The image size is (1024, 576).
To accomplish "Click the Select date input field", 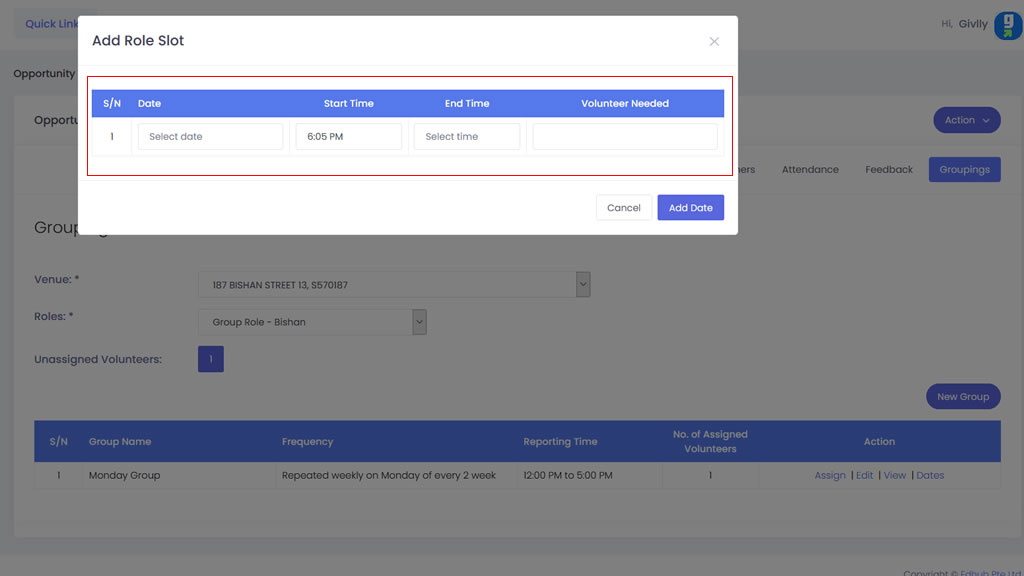I will (210, 137).
